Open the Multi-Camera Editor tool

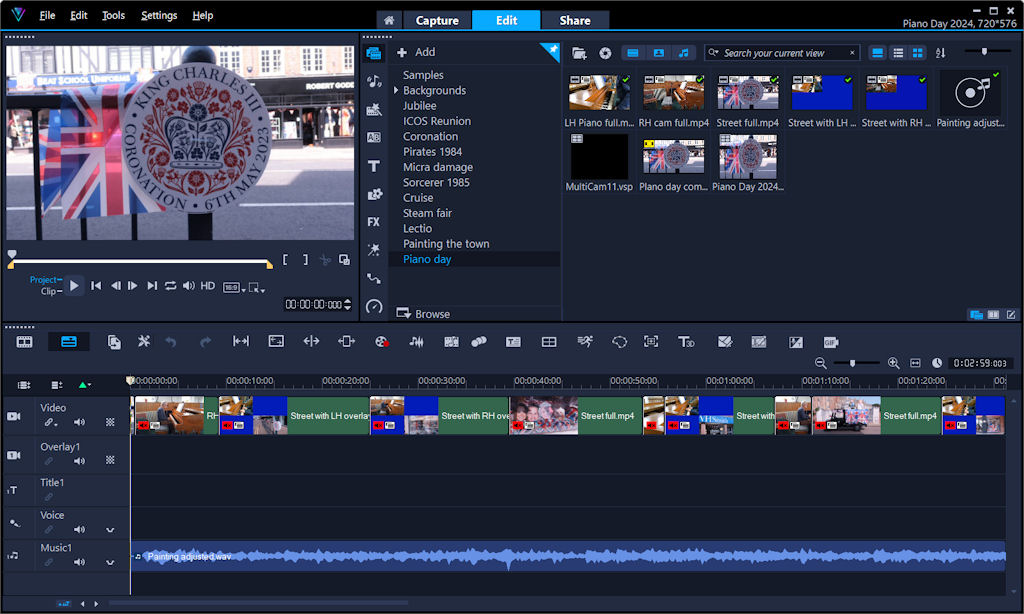tap(549, 342)
